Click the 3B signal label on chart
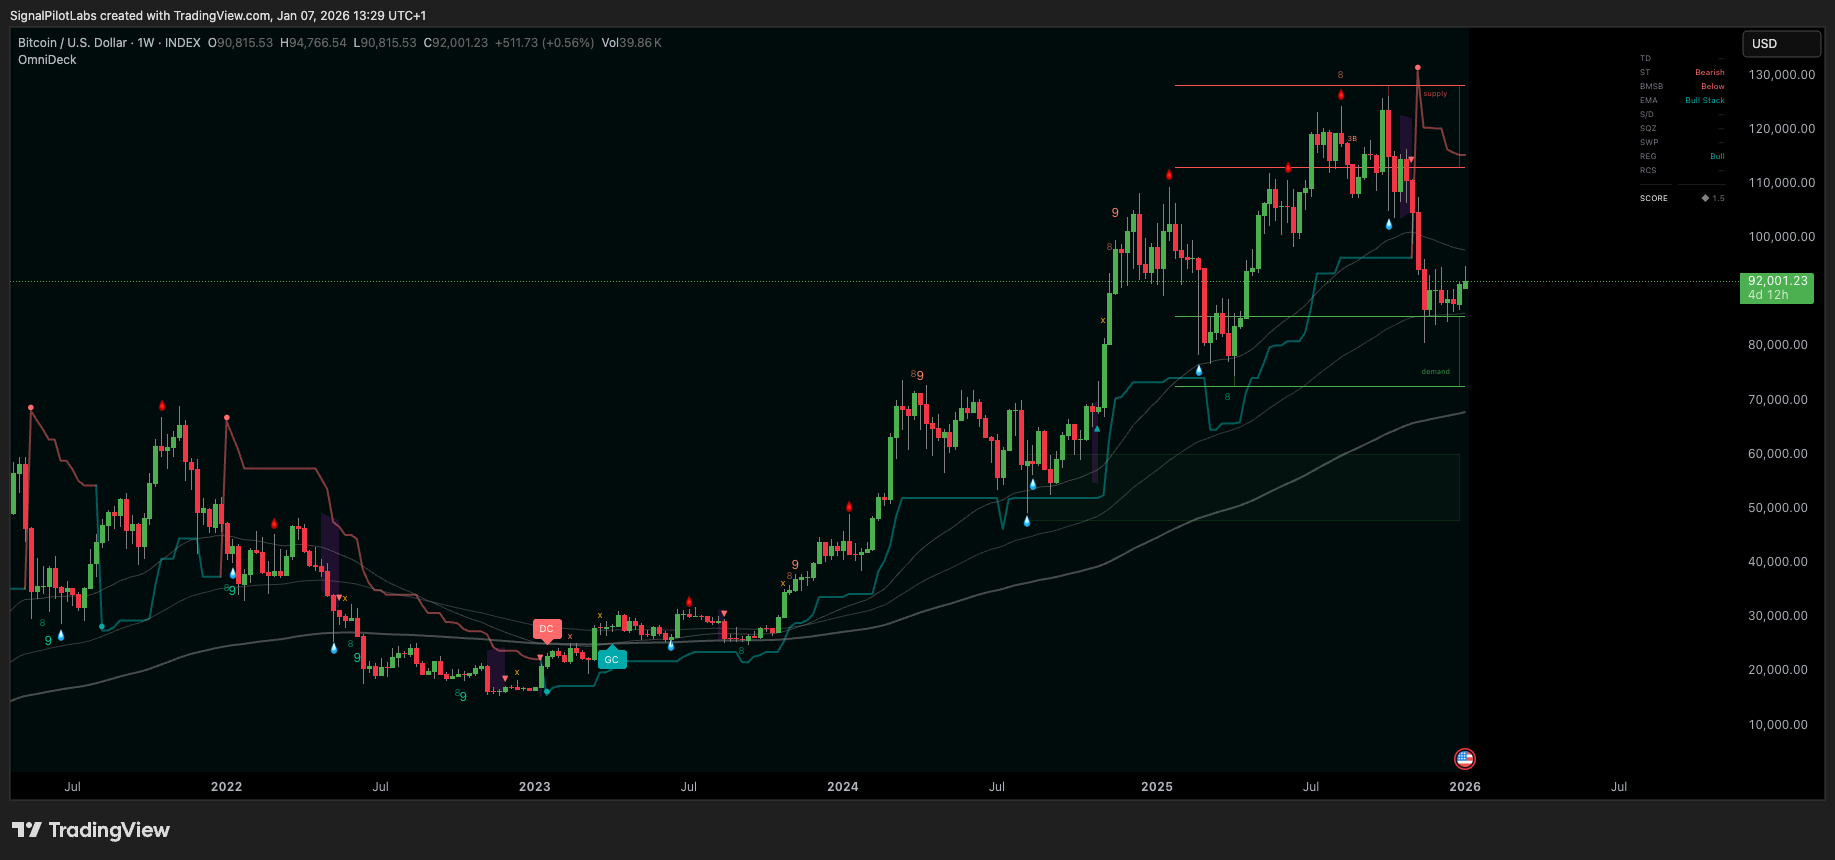The height and width of the screenshot is (860, 1835). [x=1352, y=139]
